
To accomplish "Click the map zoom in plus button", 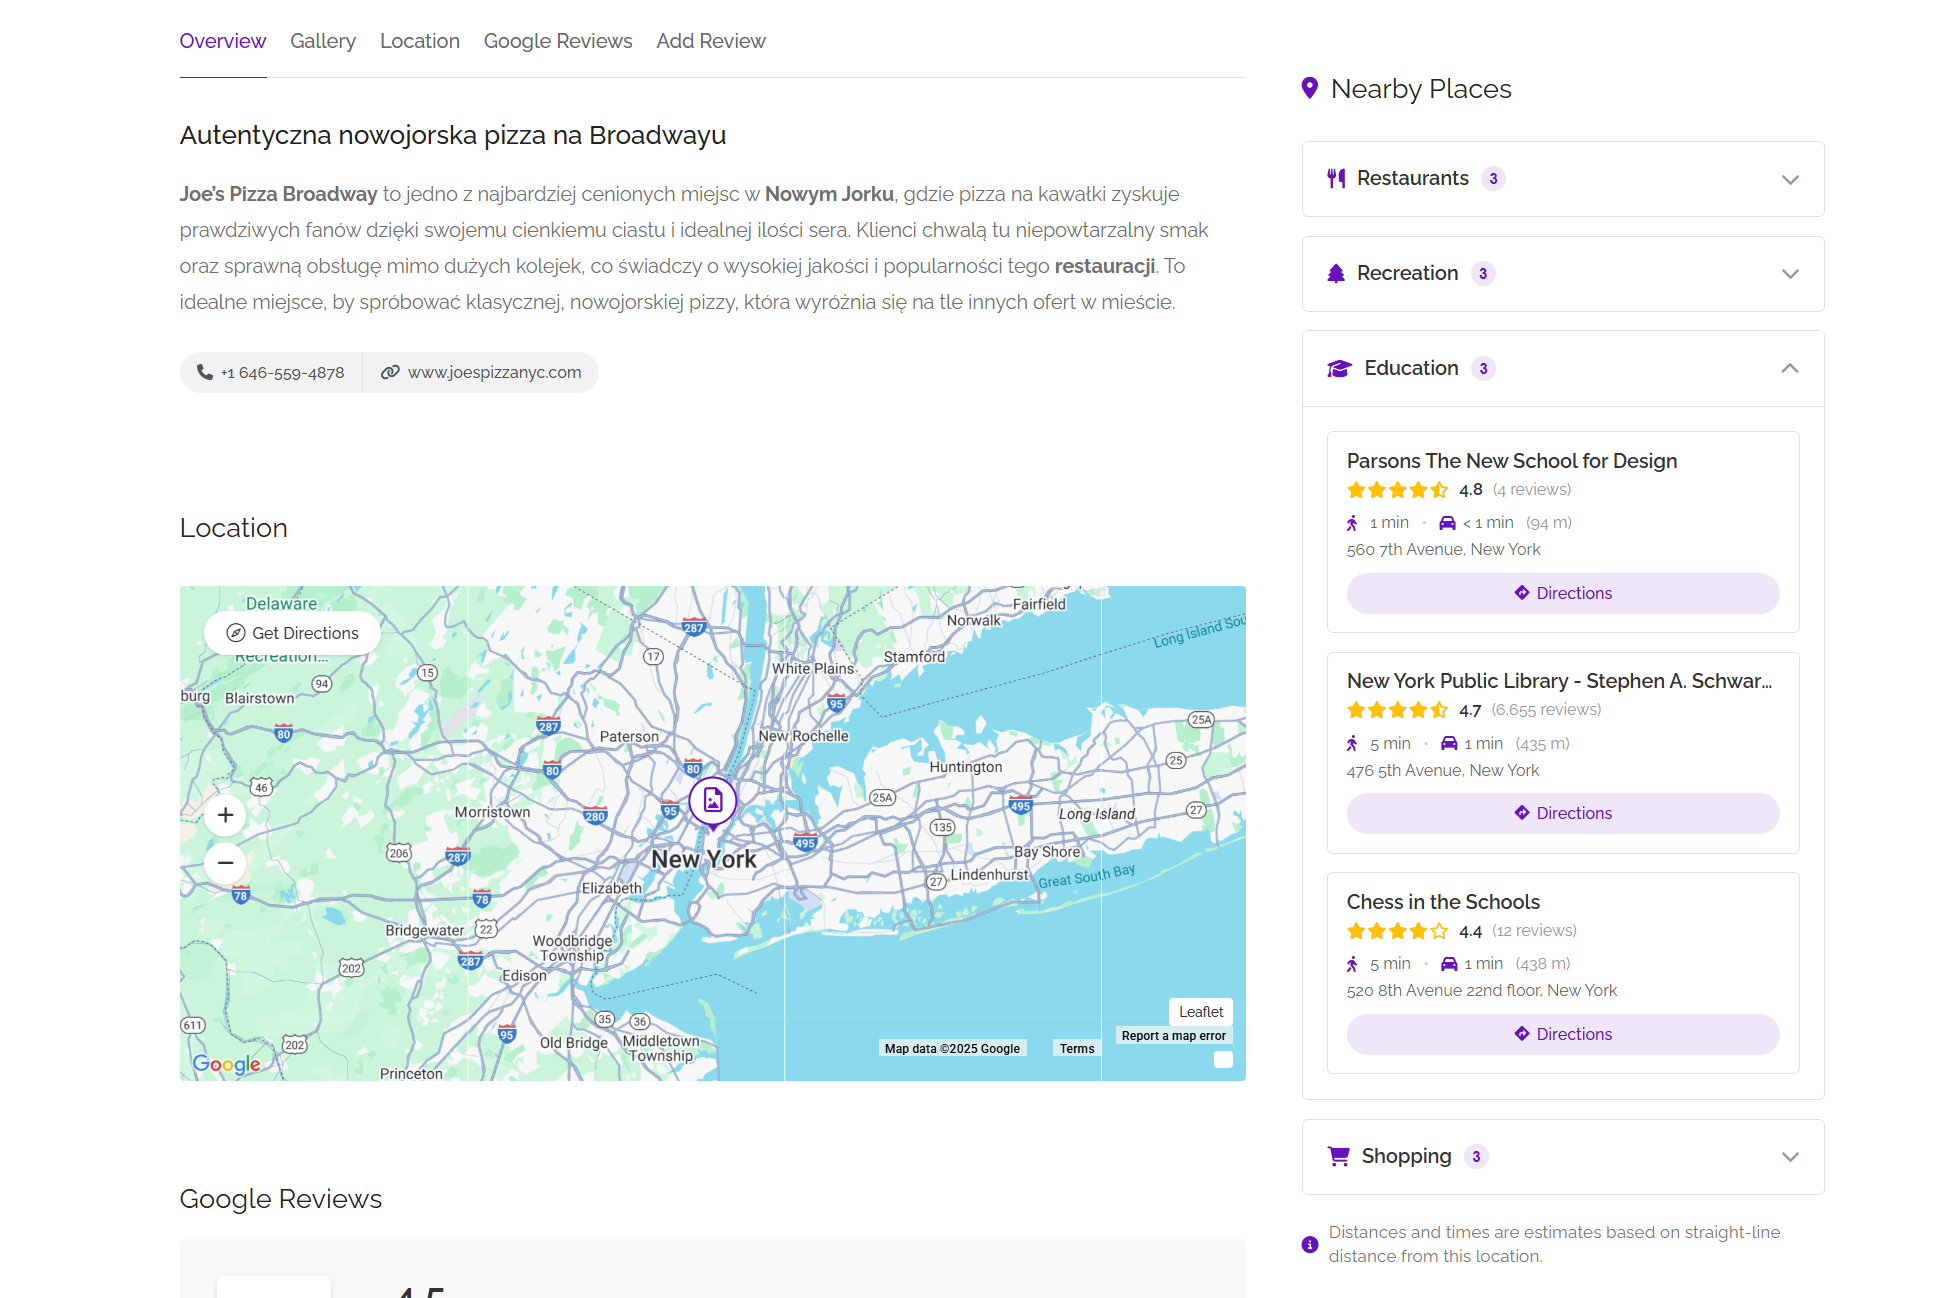I will [226, 815].
